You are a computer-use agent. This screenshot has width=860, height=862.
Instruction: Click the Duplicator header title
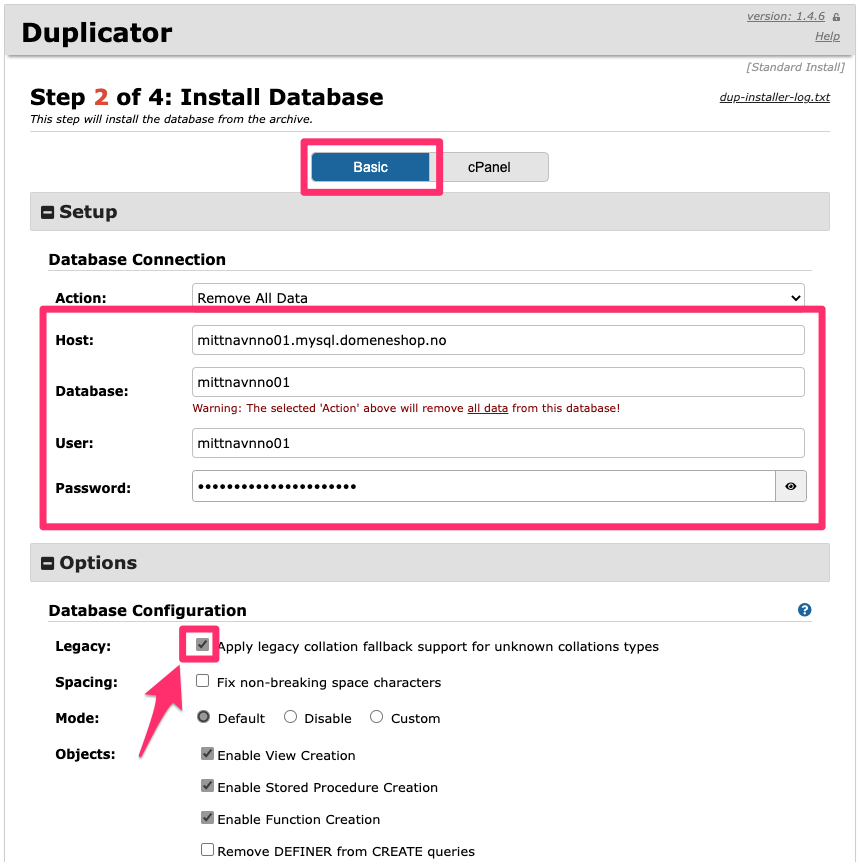point(97,33)
